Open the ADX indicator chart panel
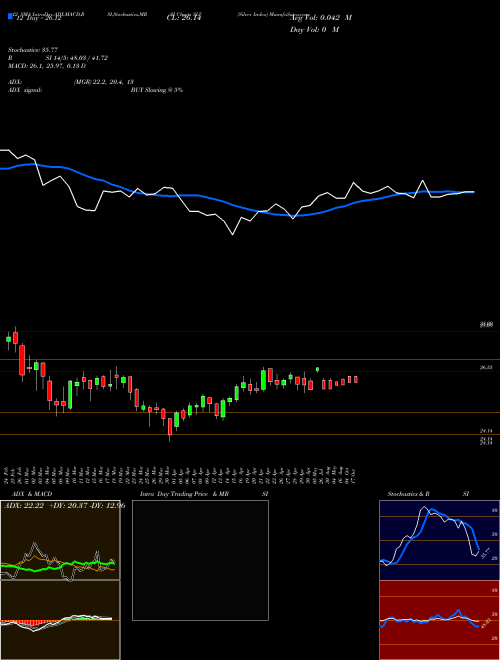The height and width of the screenshot is (660, 500). pyautogui.click(x=60, y=540)
